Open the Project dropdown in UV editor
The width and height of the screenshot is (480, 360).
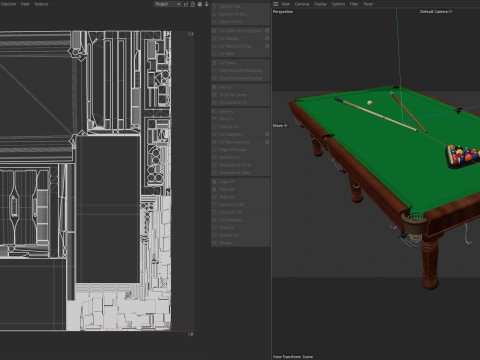pyautogui.click(x=168, y=4)
